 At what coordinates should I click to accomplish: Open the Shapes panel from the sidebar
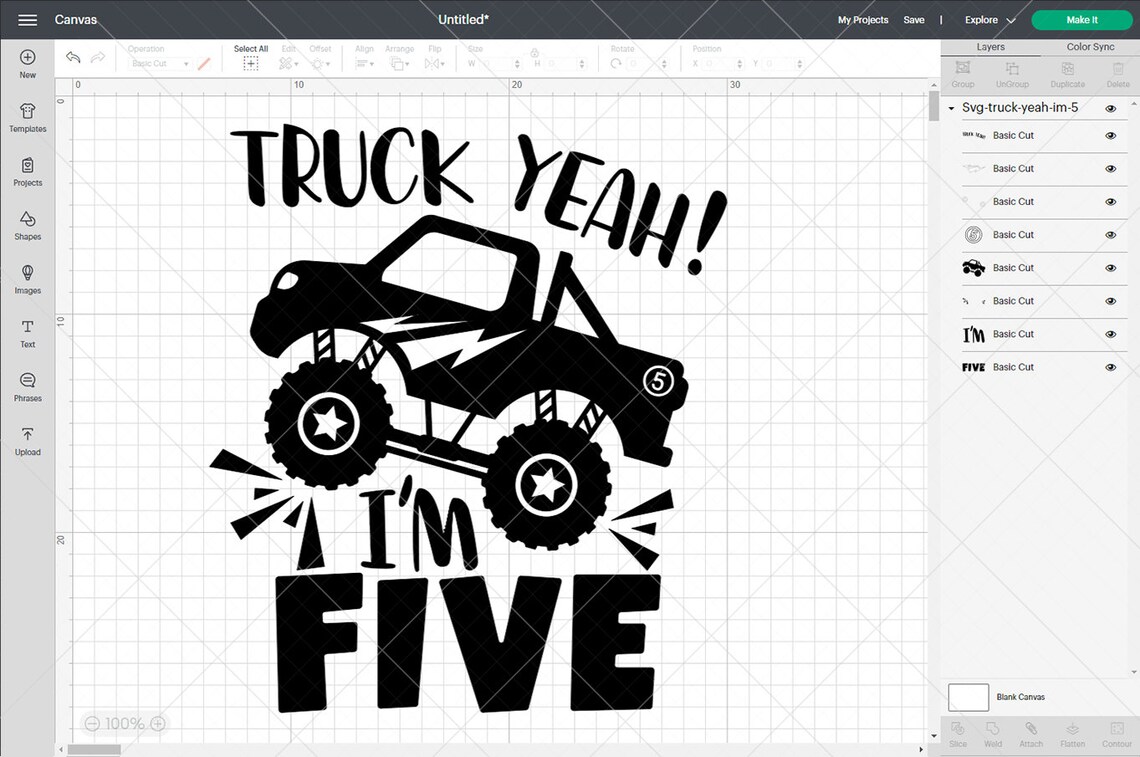pyautogui.click(x=27, y=226)
